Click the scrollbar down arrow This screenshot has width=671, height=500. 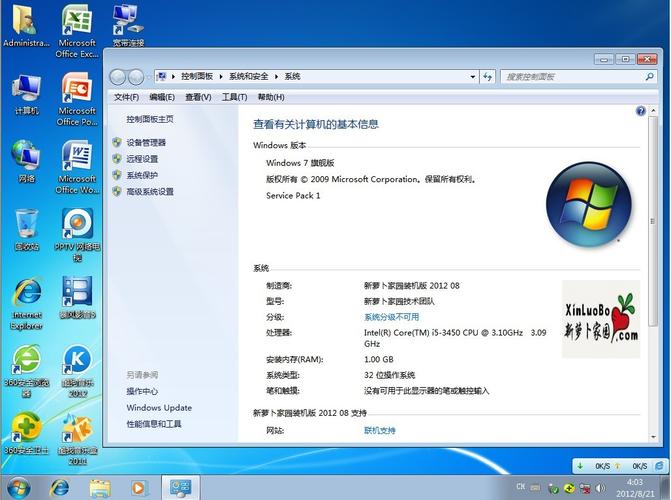[653, 437]
